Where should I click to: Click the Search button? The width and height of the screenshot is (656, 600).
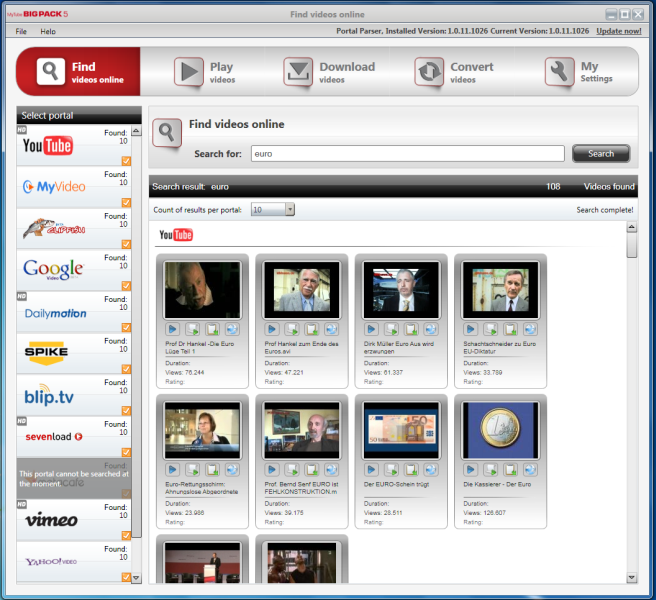click(601, 154)
